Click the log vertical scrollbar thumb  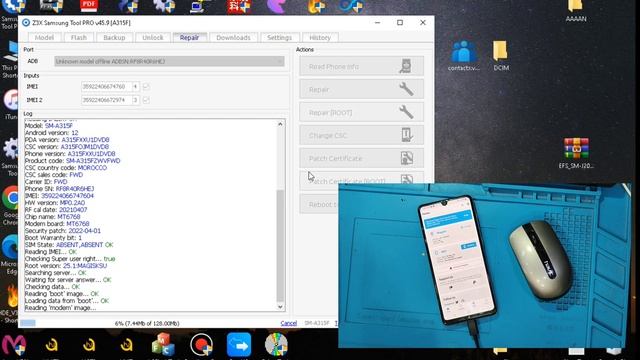[280, 246]
